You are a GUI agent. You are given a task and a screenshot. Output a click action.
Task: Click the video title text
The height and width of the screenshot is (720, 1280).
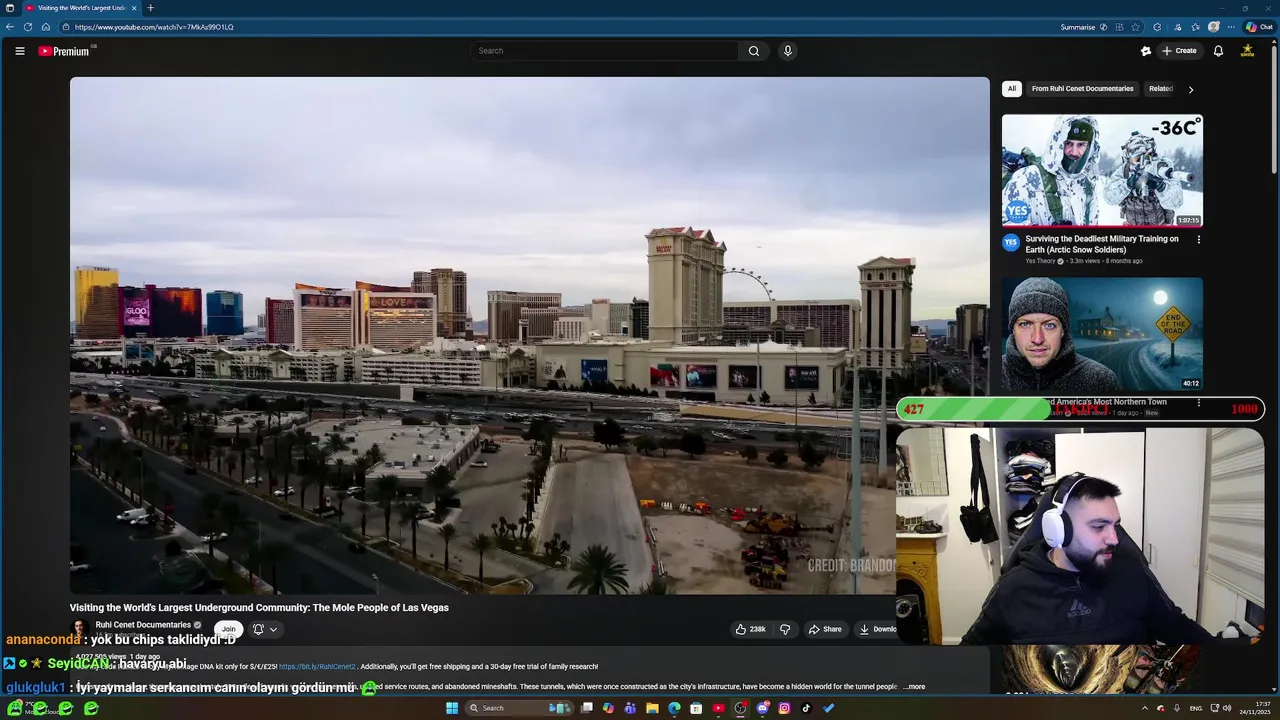pos(259,608)
